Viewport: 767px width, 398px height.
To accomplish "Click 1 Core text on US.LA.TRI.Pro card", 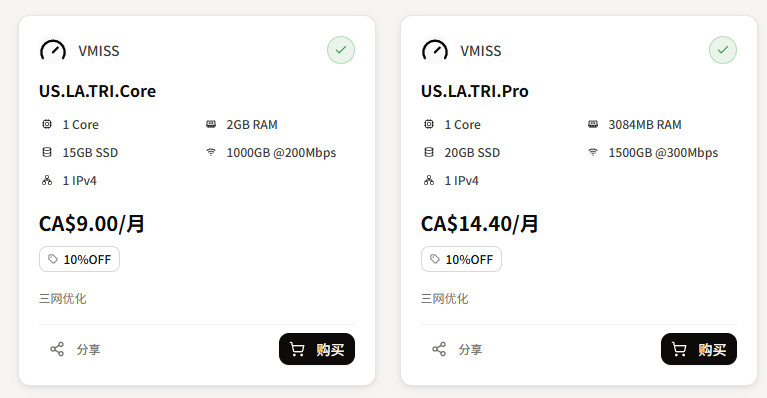I will [463, 125].
